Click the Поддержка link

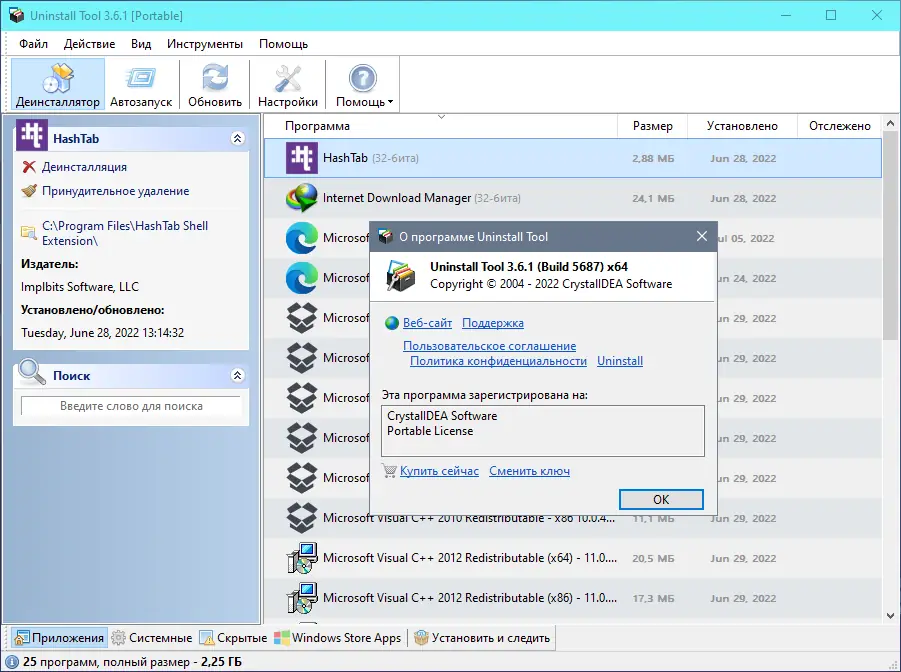click(492, 323)
